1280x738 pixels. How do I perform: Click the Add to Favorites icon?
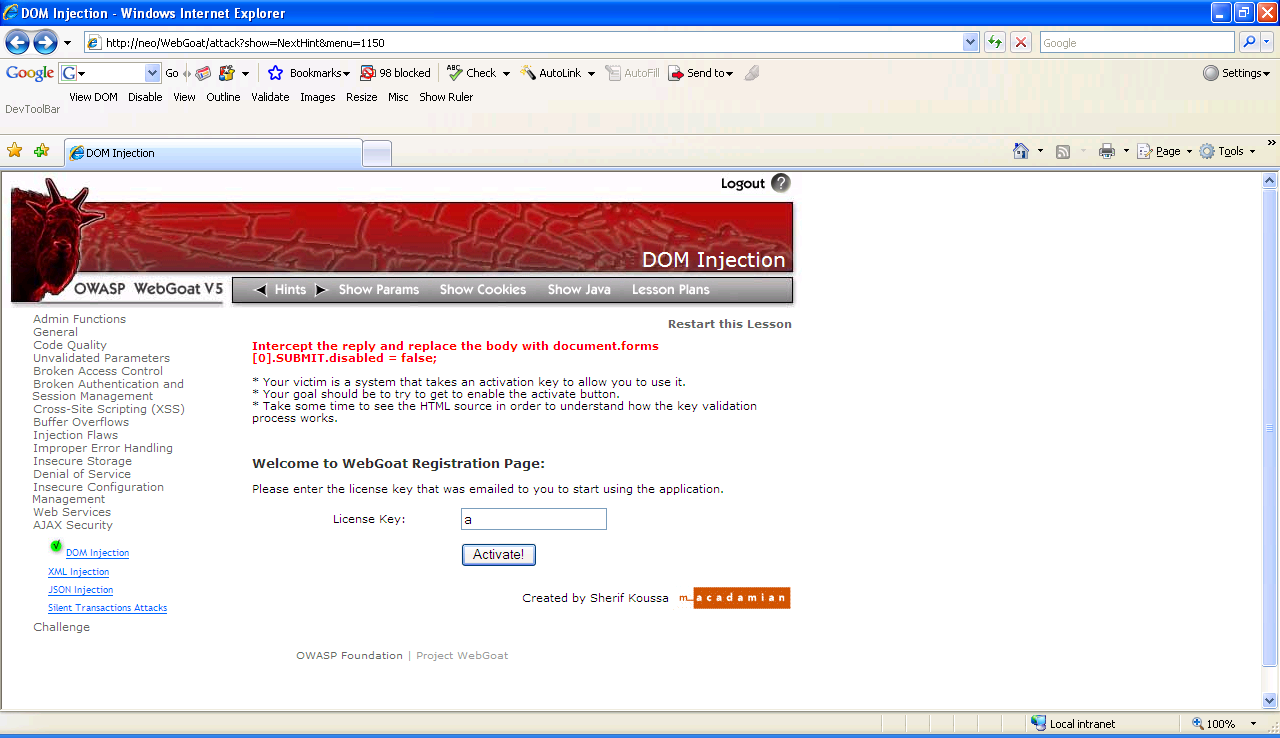[41, 151]
